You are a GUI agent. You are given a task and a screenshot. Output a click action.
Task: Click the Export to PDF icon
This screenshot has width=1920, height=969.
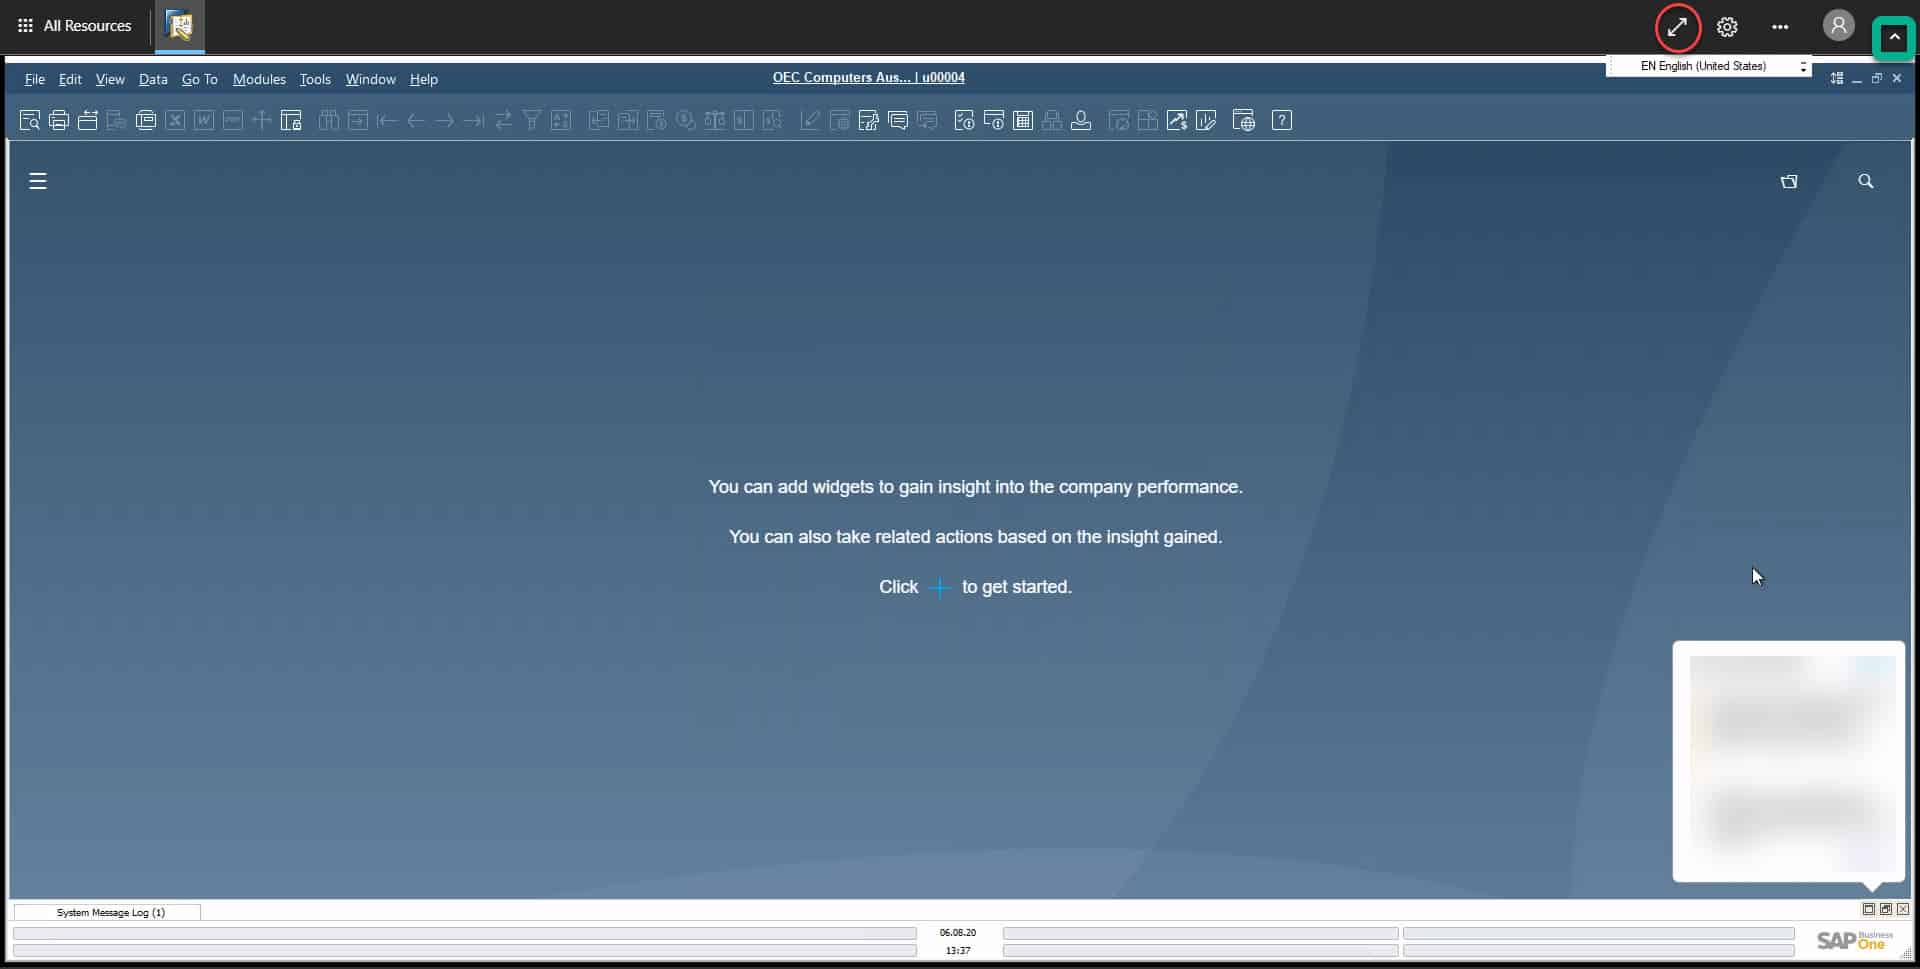pos(233,121)
